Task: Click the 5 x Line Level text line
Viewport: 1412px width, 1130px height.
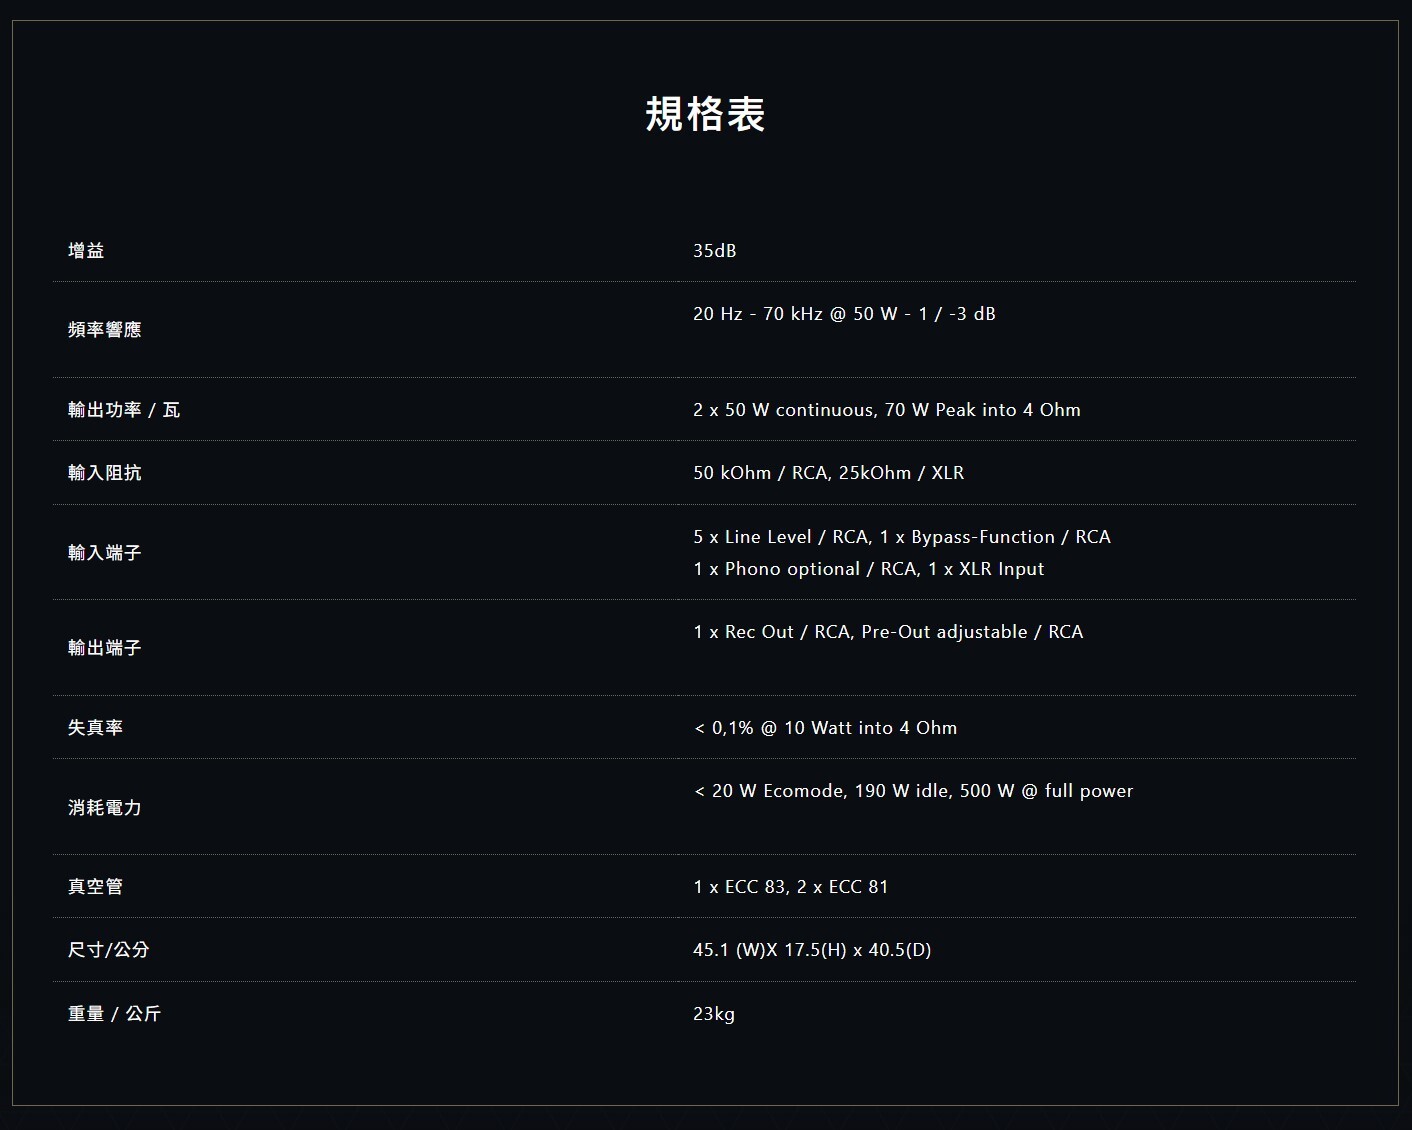Action: click(x=901, y=537)
